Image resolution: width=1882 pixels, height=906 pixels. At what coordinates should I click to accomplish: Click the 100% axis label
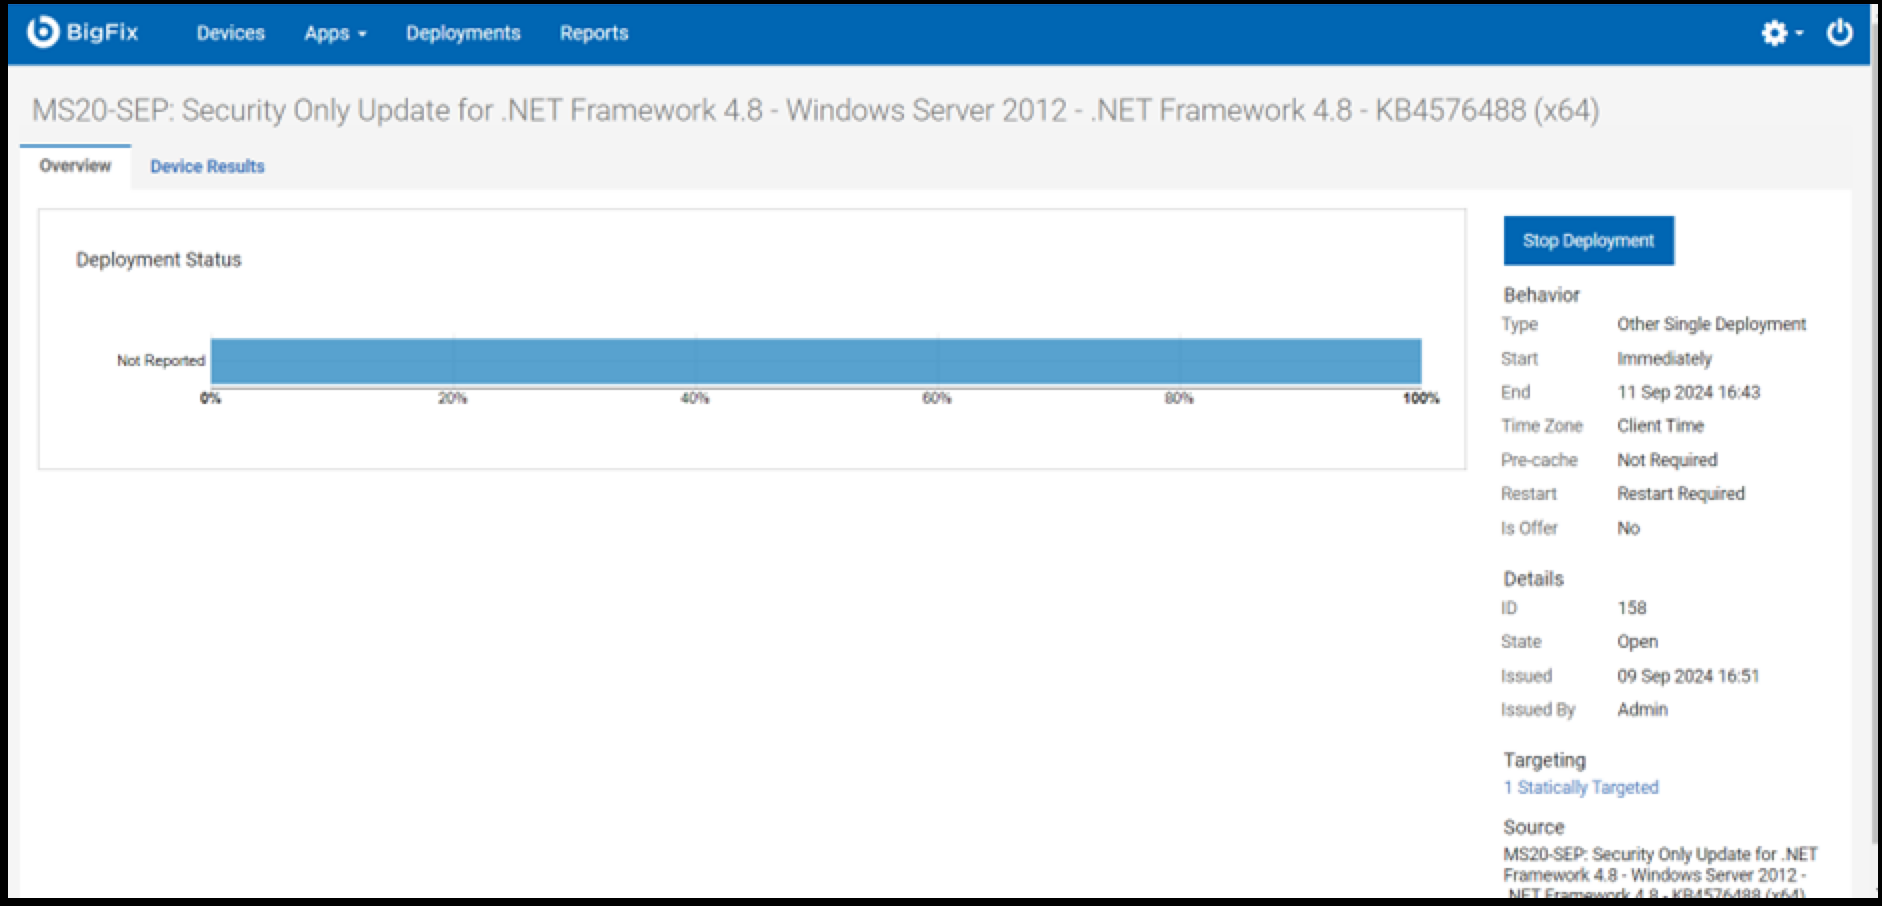pos(1420,399)
